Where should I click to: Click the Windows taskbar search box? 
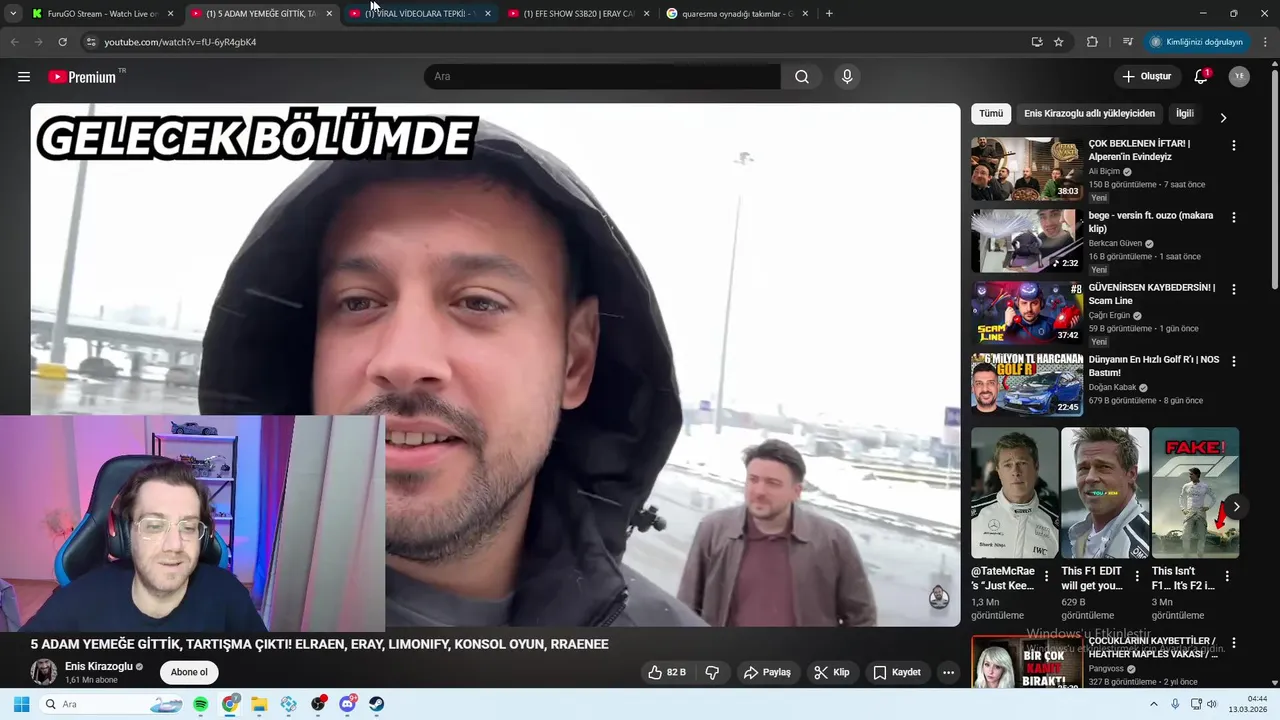[110, 704]
